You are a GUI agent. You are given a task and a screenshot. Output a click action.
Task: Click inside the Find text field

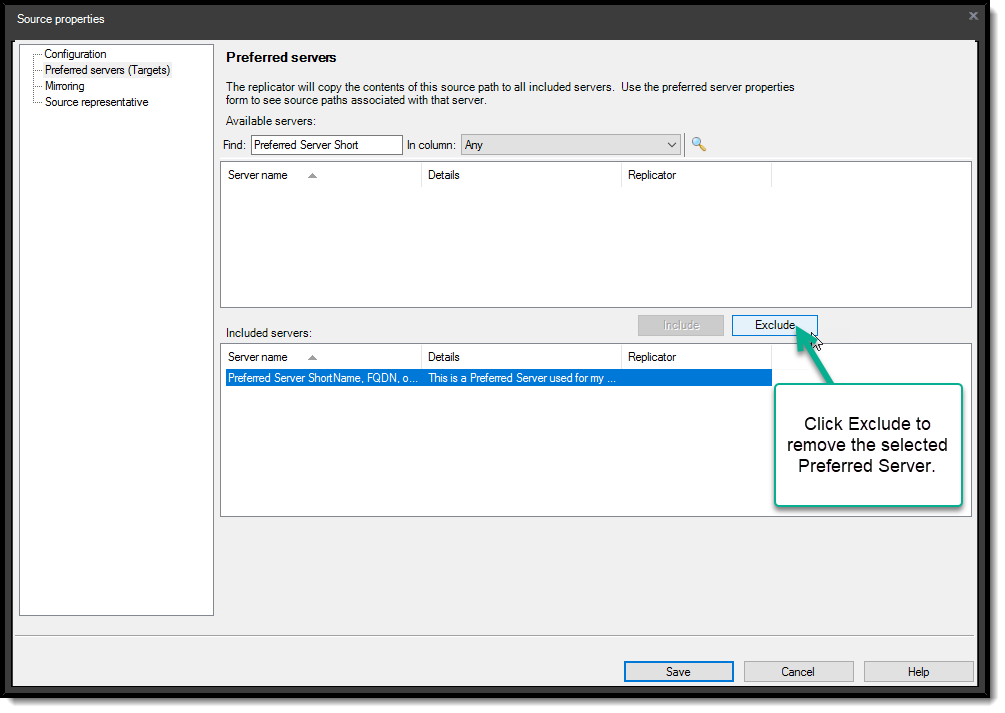click(x=325, y=144)
